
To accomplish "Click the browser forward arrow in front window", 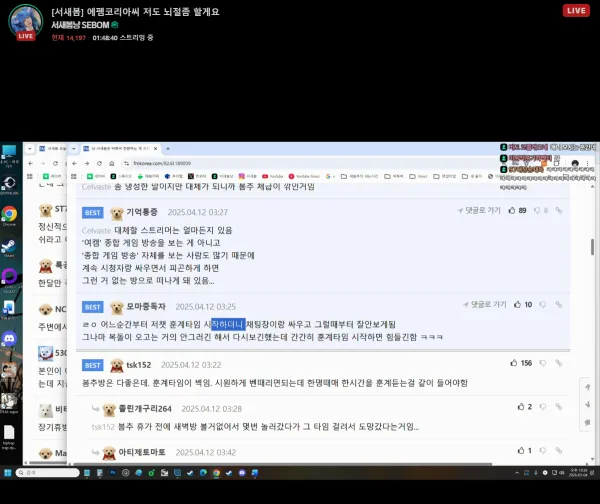I will 87,163.
